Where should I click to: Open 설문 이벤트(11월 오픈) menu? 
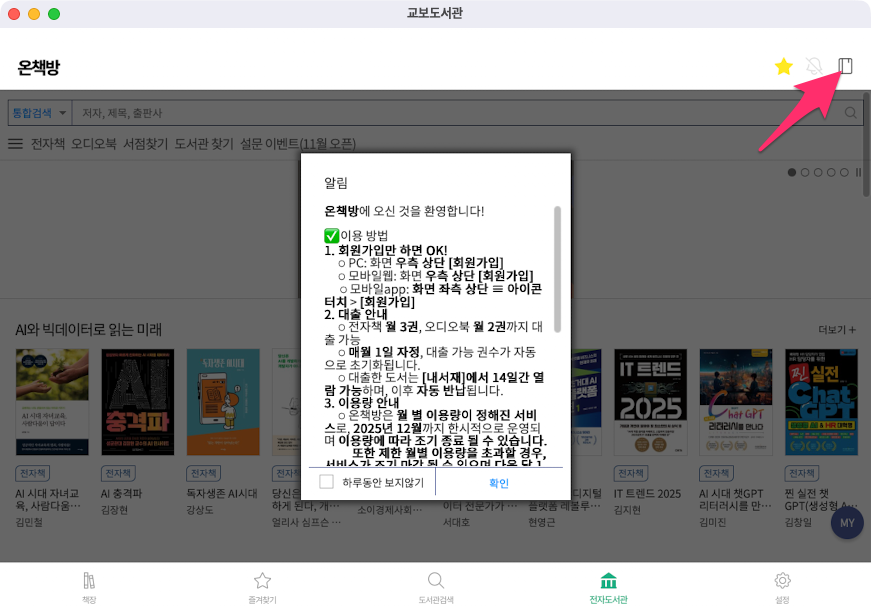point(298,144)
